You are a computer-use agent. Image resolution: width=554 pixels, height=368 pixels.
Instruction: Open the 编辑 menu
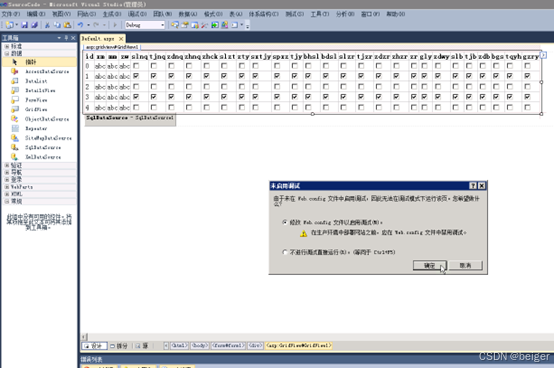[x=36, y=14]
